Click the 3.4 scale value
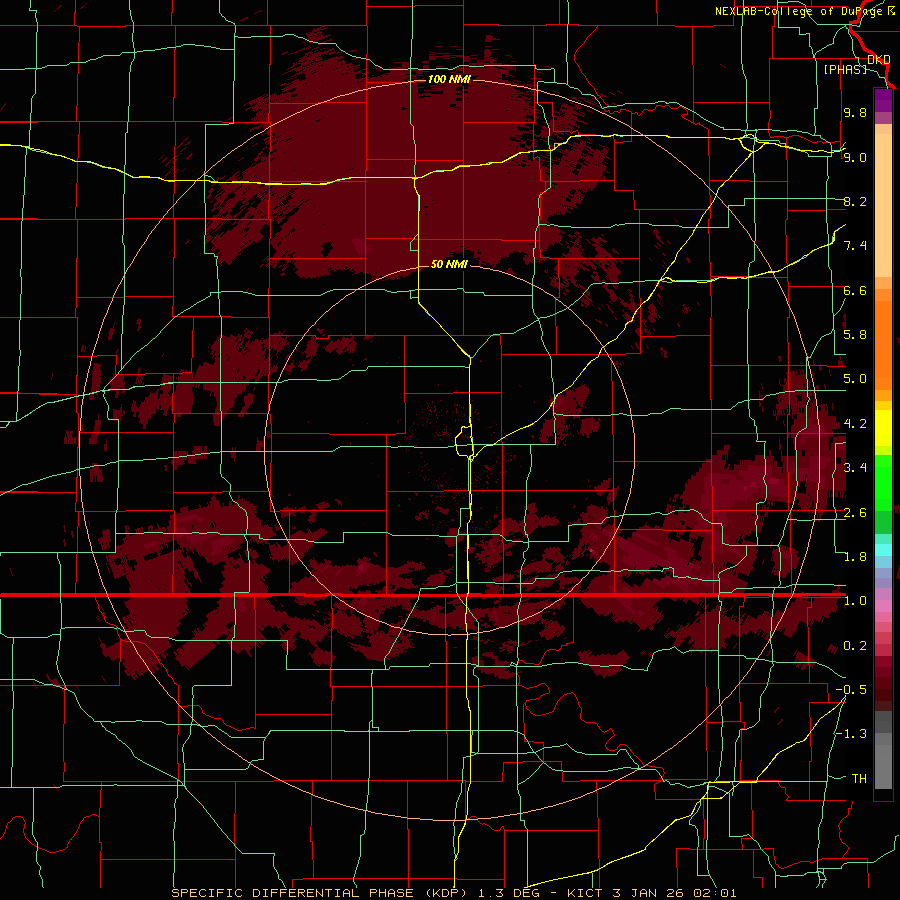 click(x=855, y=468)
